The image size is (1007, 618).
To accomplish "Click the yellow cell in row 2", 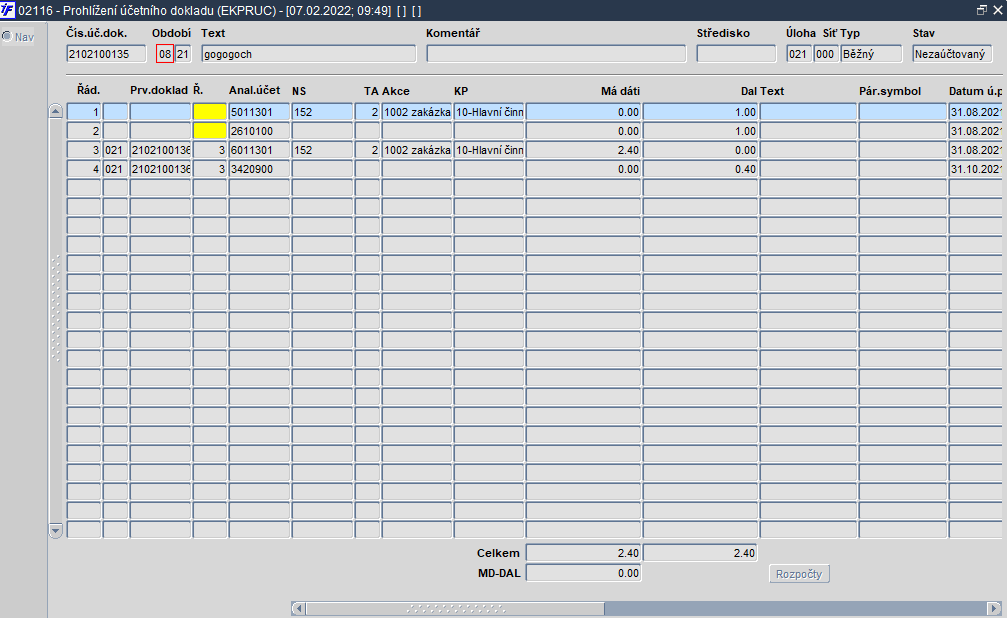I will [x=210, y=131].
